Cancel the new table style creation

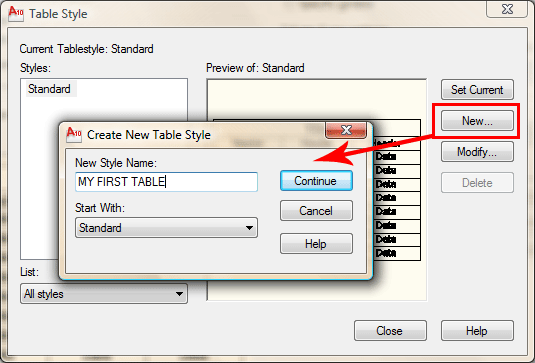[x=316, y=210]
